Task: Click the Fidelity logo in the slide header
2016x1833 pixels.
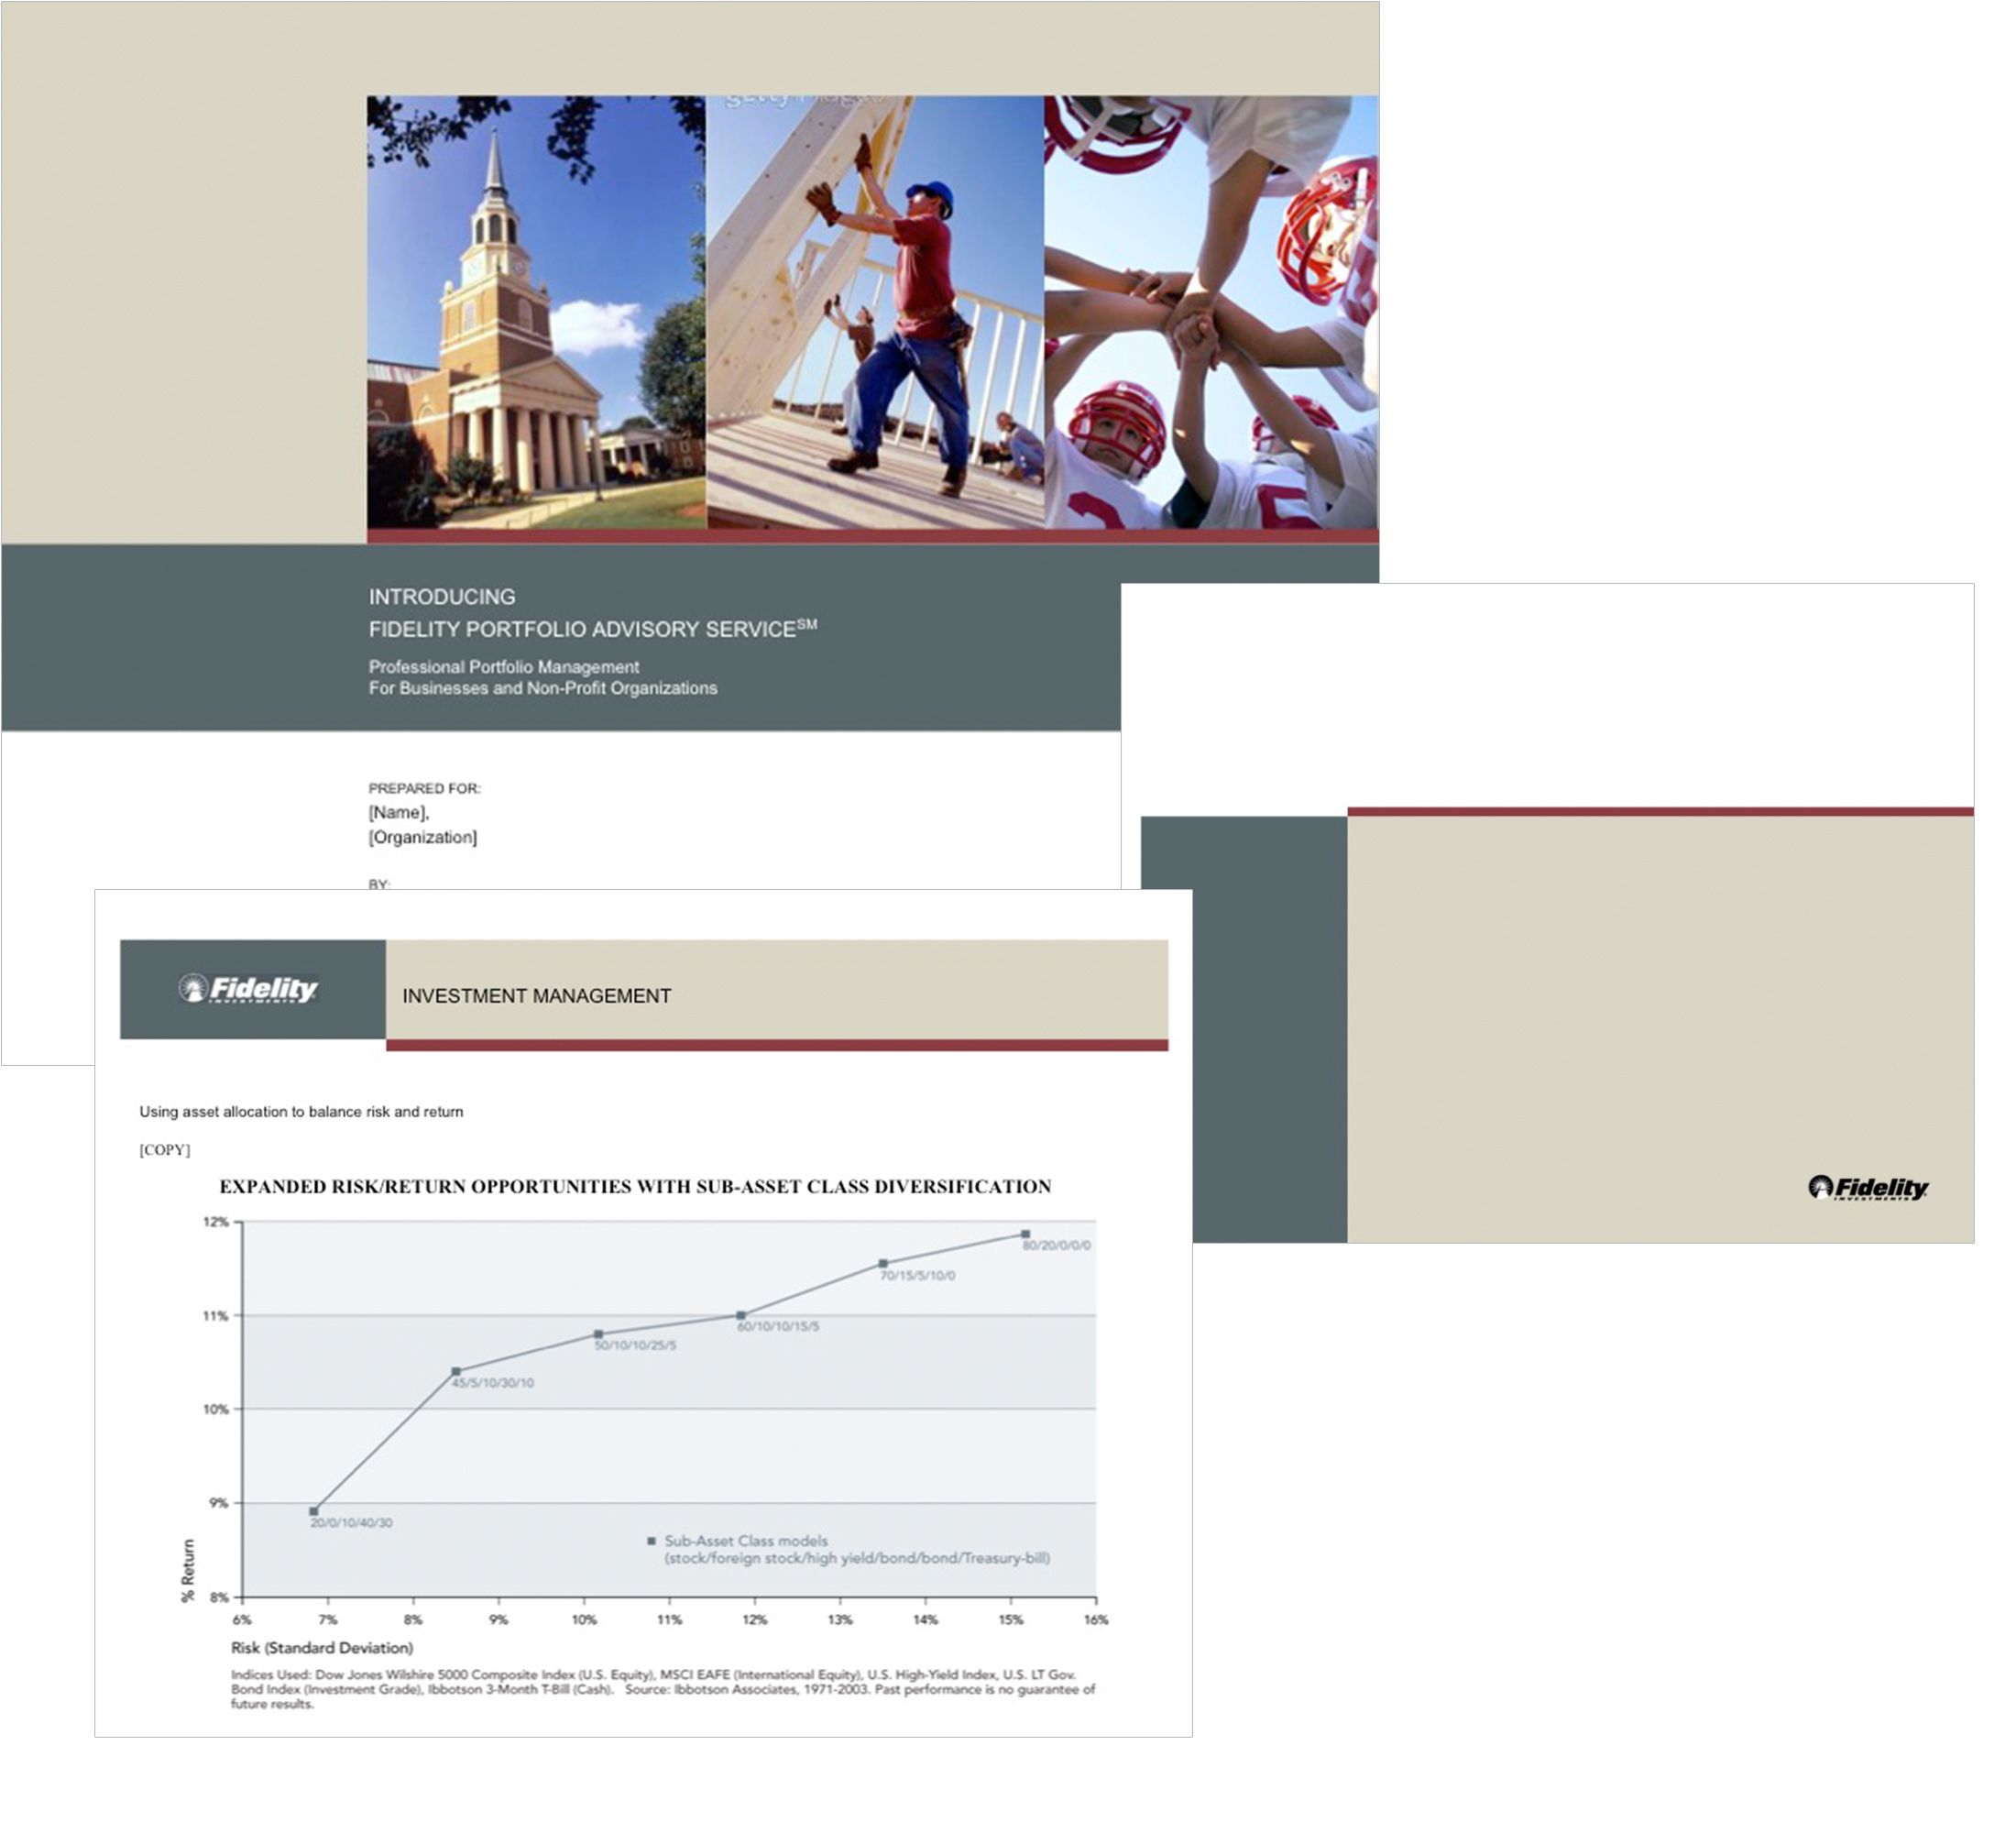Action: (x=249, y=989)
